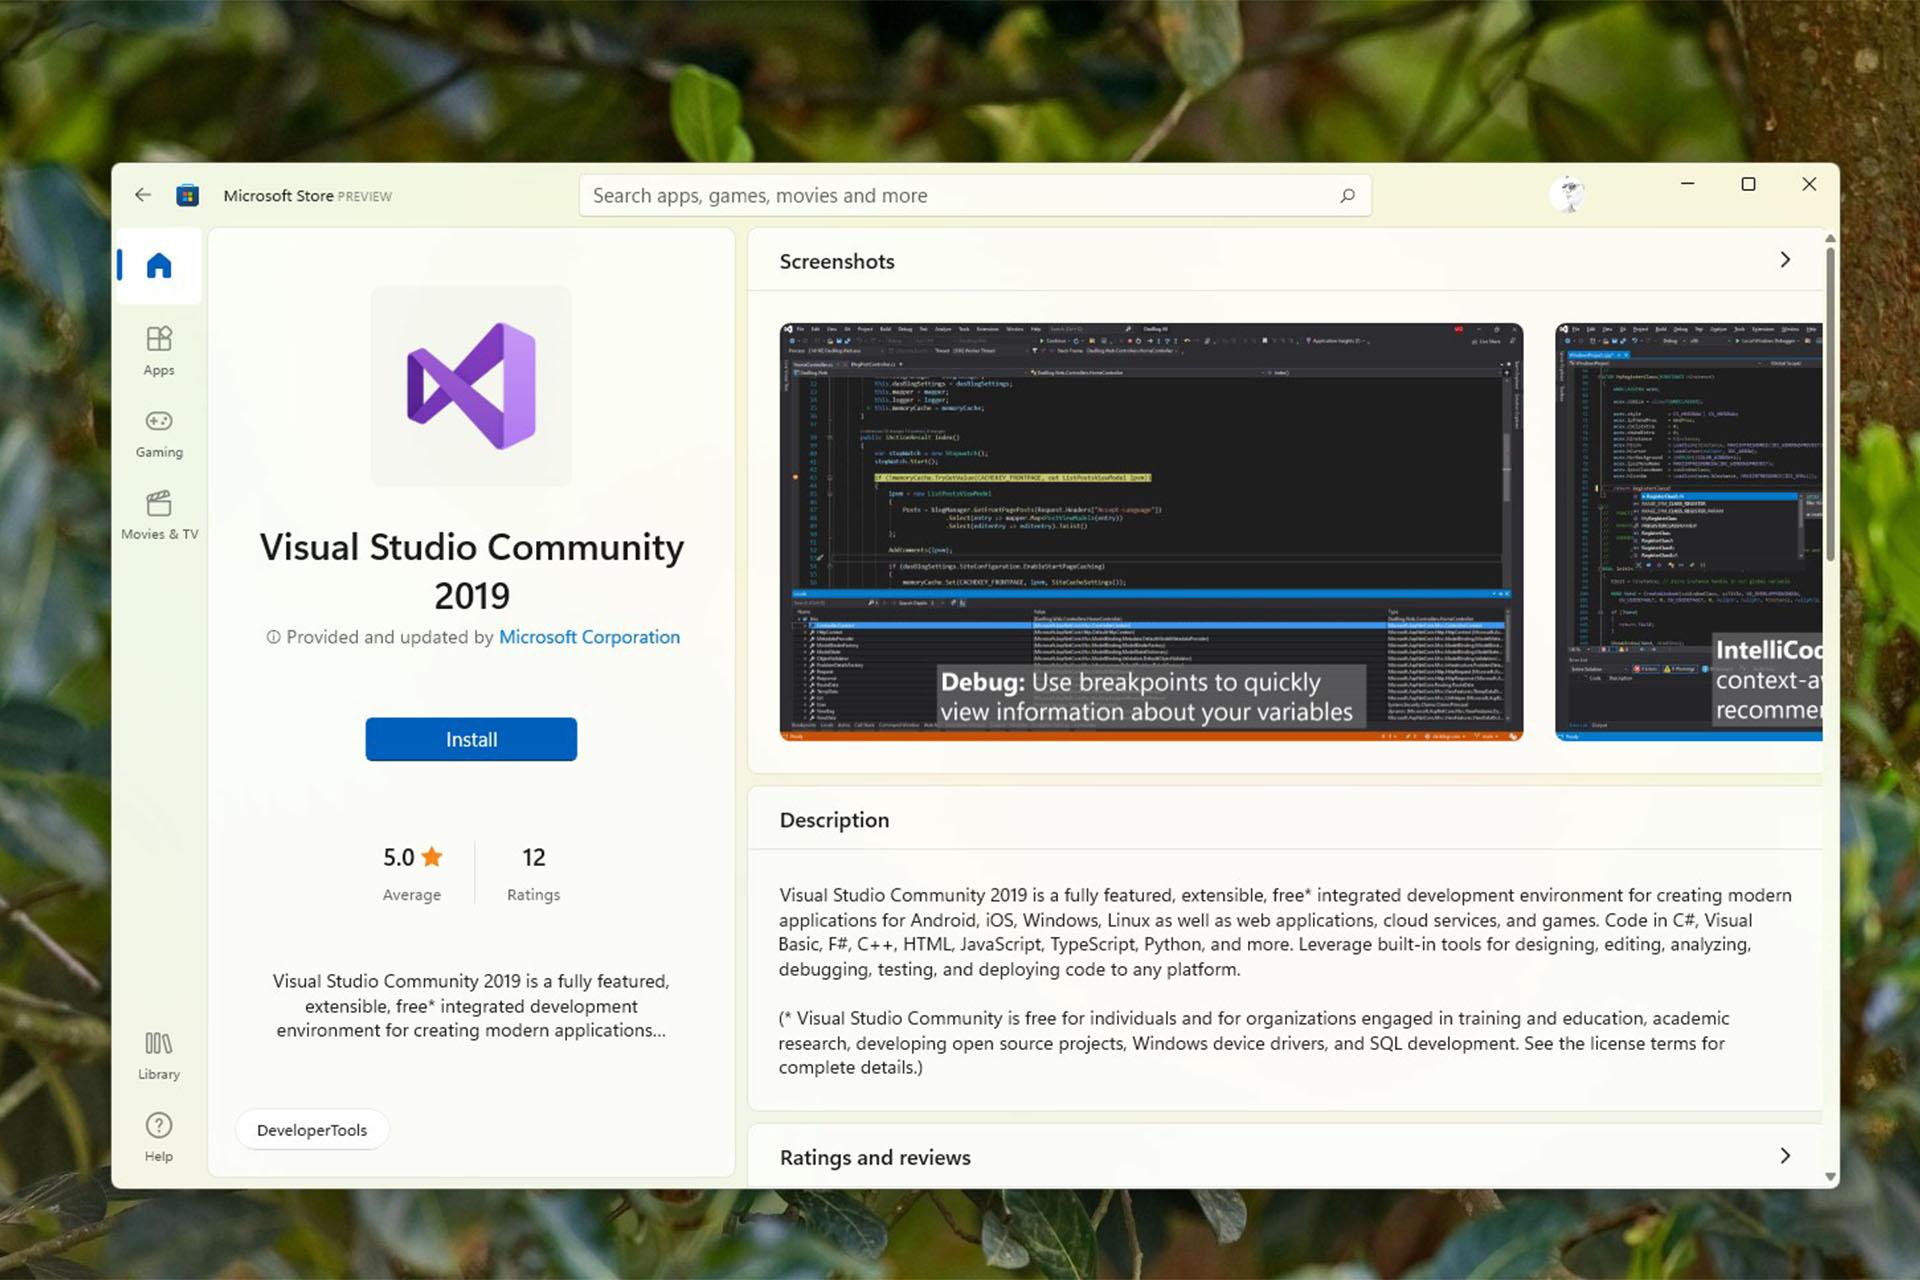Screen dimensions: 1920x1280
Task: Open the Movies & TV section
Action: point(159,516)
